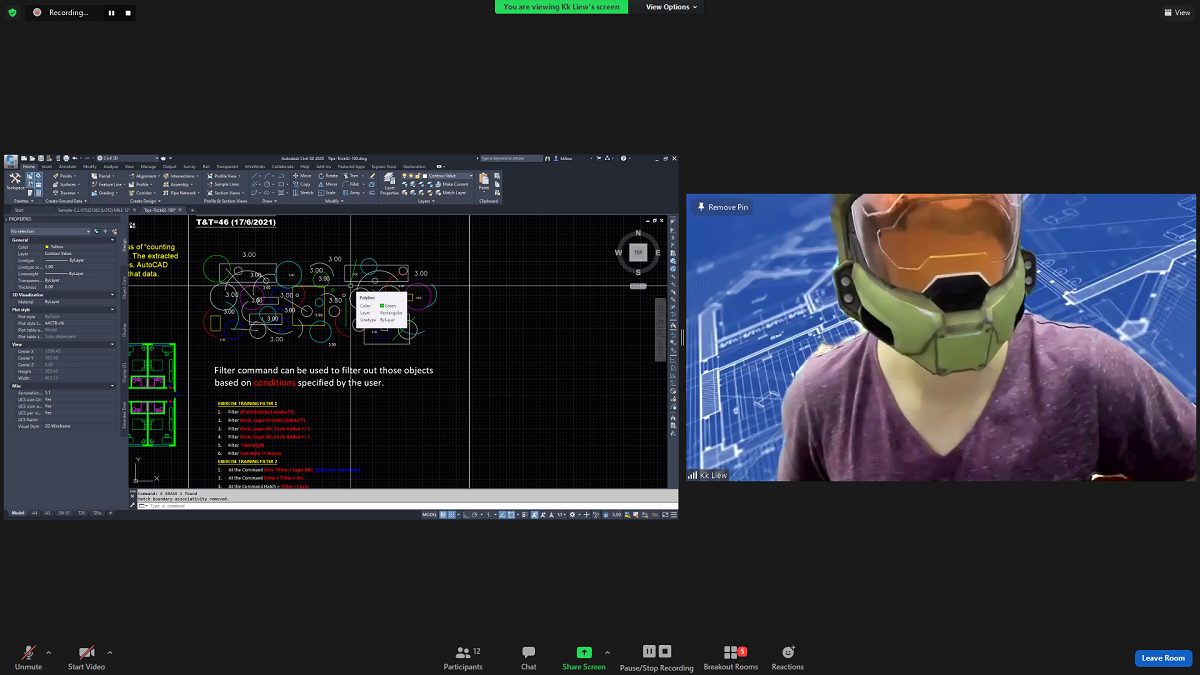1200x675 pixels.
Task: Collapse the General section in Properties
Action: [112, 240]
